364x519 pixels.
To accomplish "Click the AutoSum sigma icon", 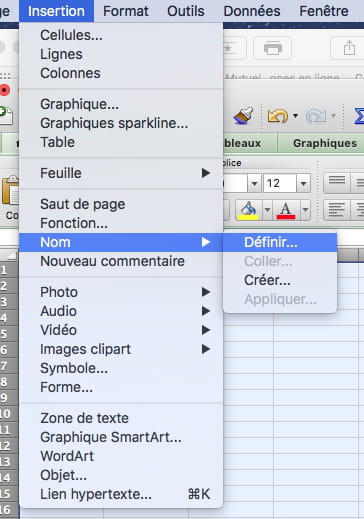I will coord(359,116).
